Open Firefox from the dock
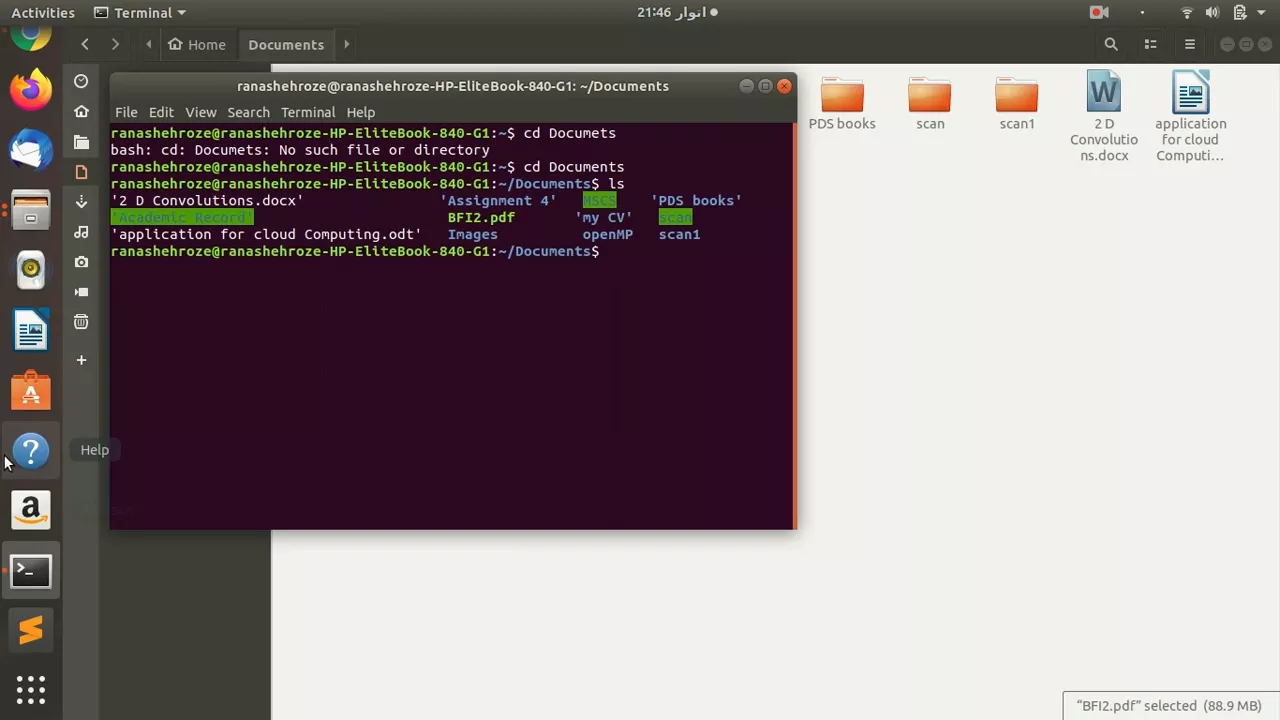Viewport: 1280px width, 720px height. 30,90
